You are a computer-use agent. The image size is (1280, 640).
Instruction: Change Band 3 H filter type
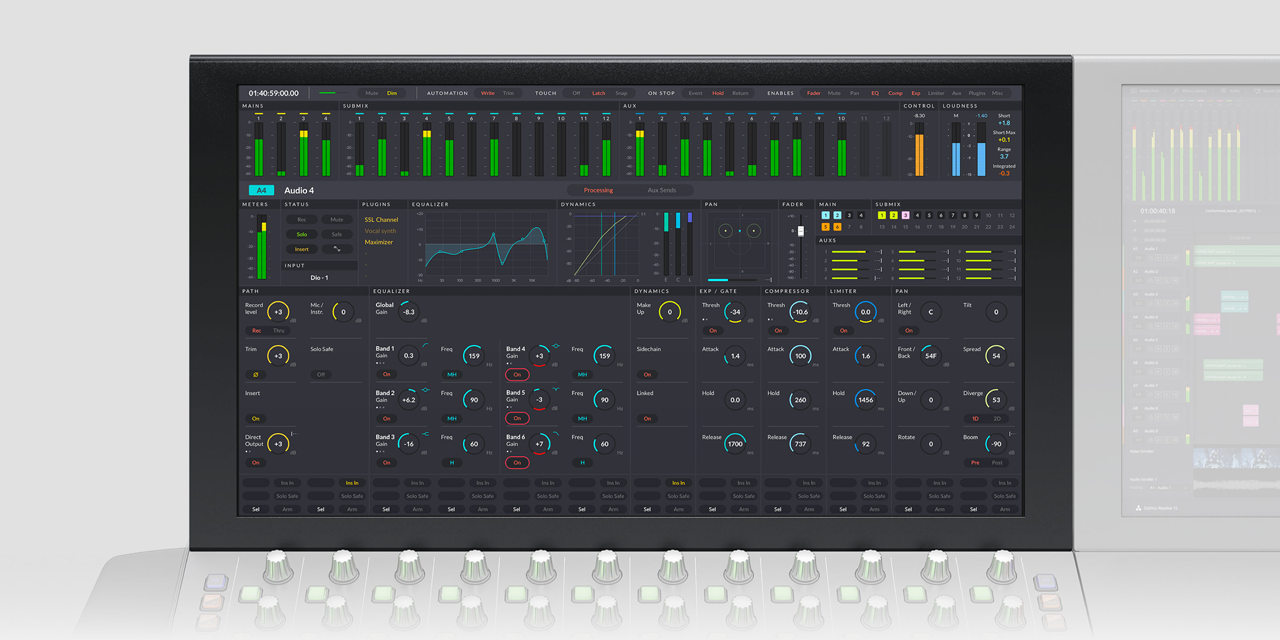[452, 463]
